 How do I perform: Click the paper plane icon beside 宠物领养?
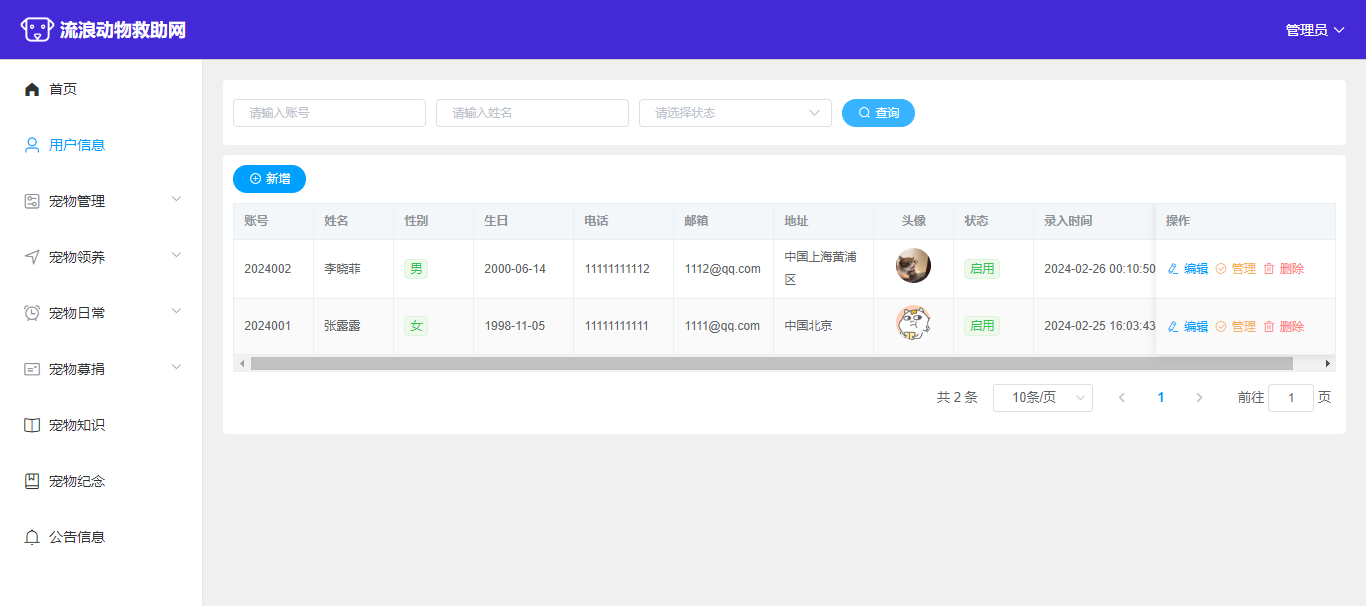32,257
